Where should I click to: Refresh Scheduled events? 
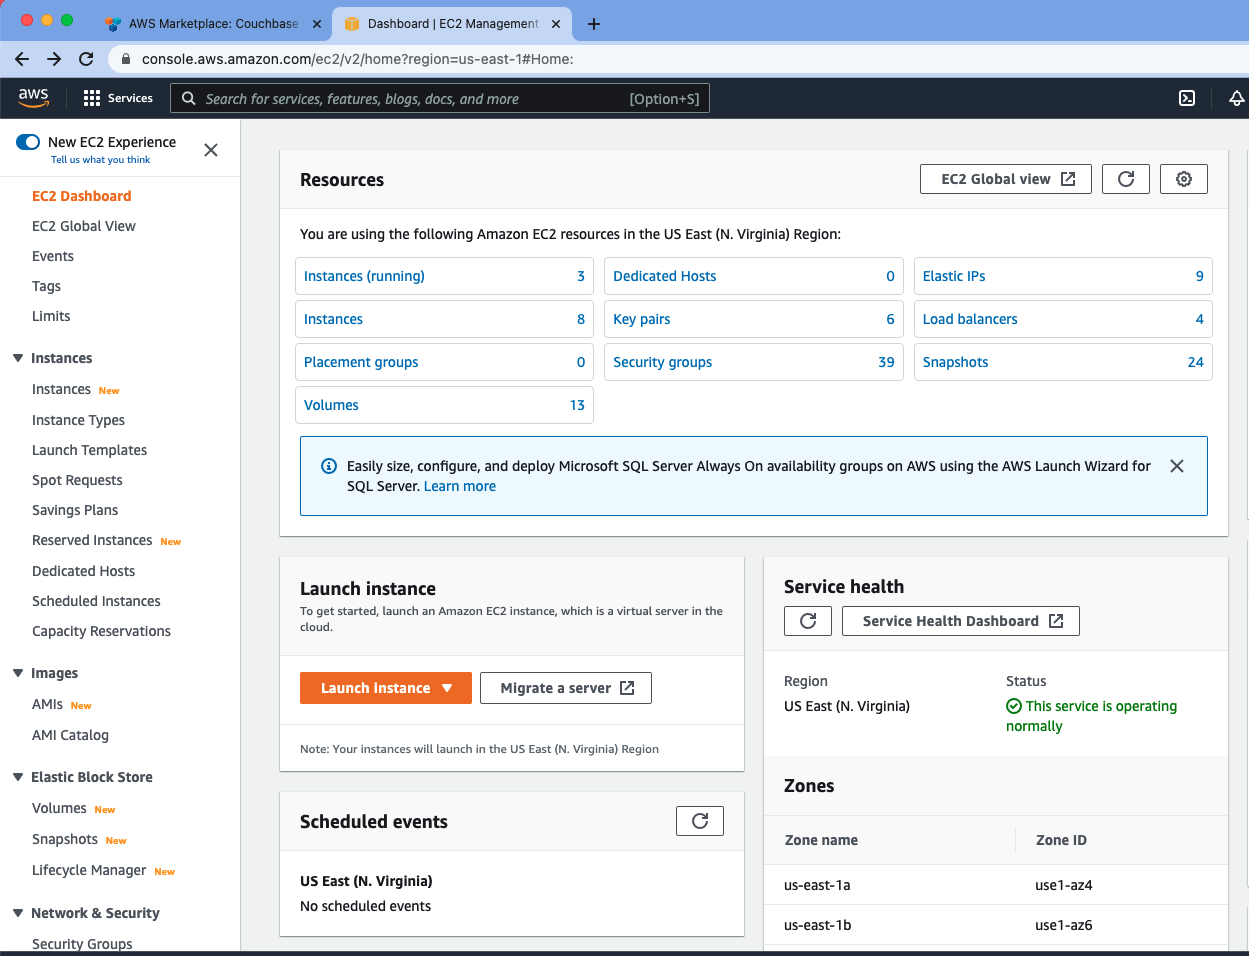699,820
